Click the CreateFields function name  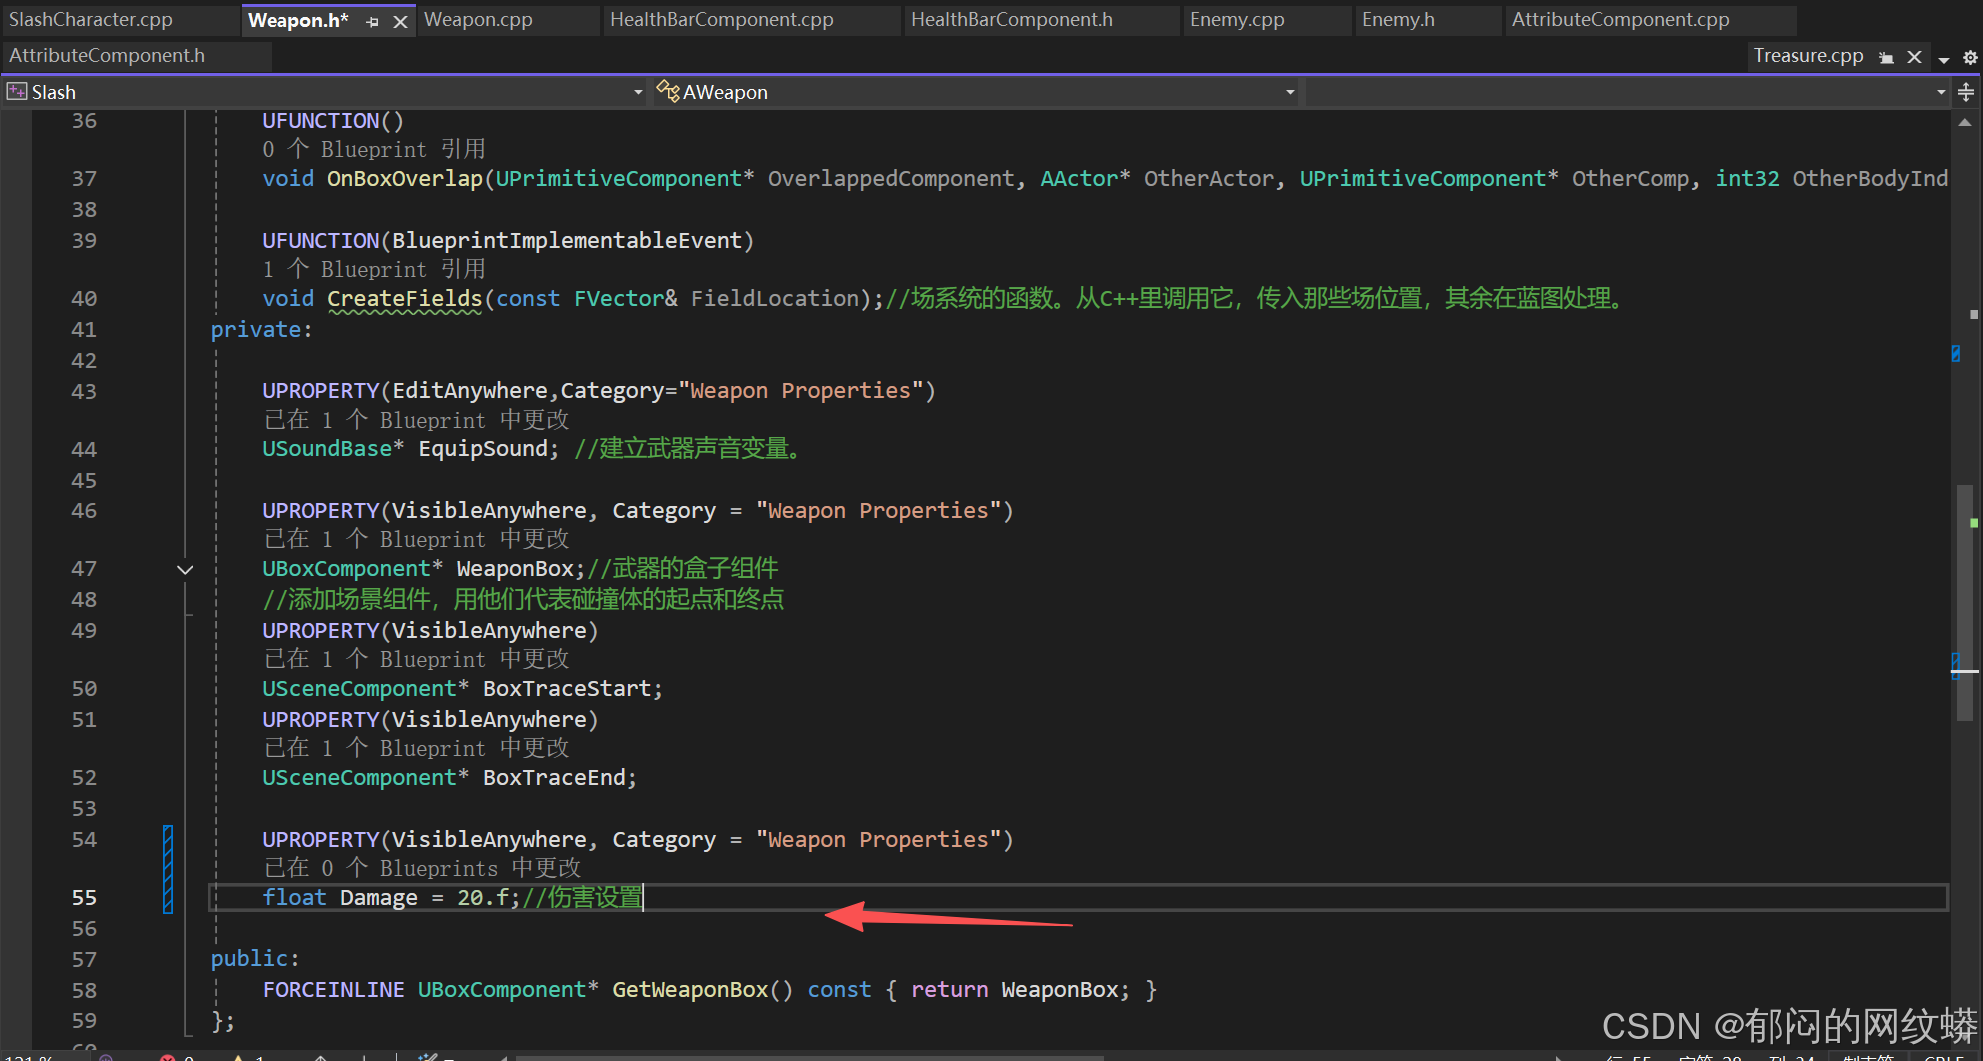coord(405,299)
